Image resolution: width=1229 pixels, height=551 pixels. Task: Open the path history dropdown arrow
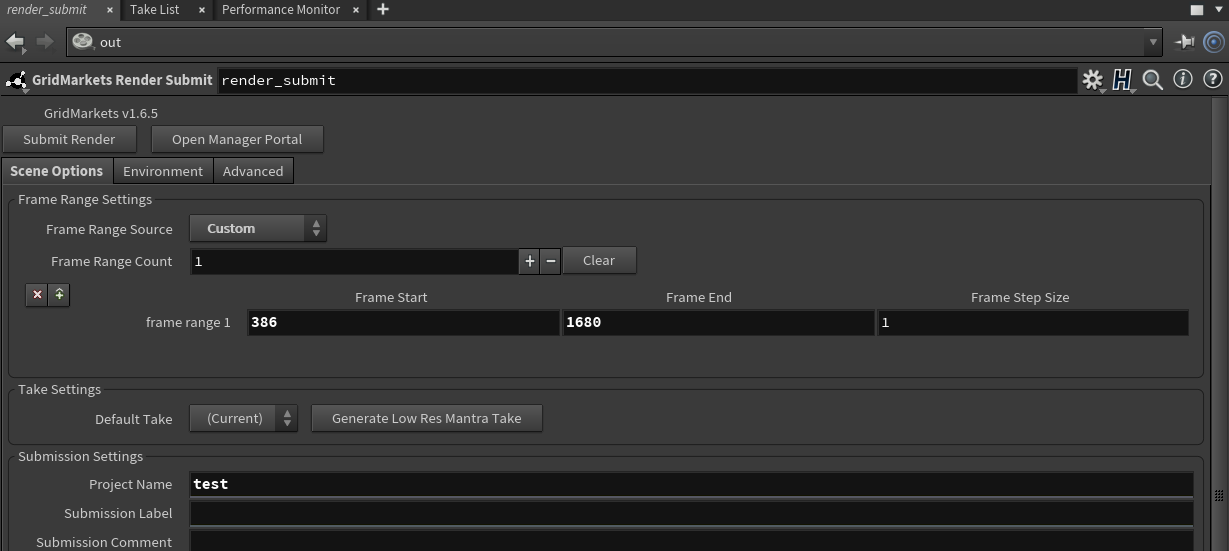coord(1153,42)
